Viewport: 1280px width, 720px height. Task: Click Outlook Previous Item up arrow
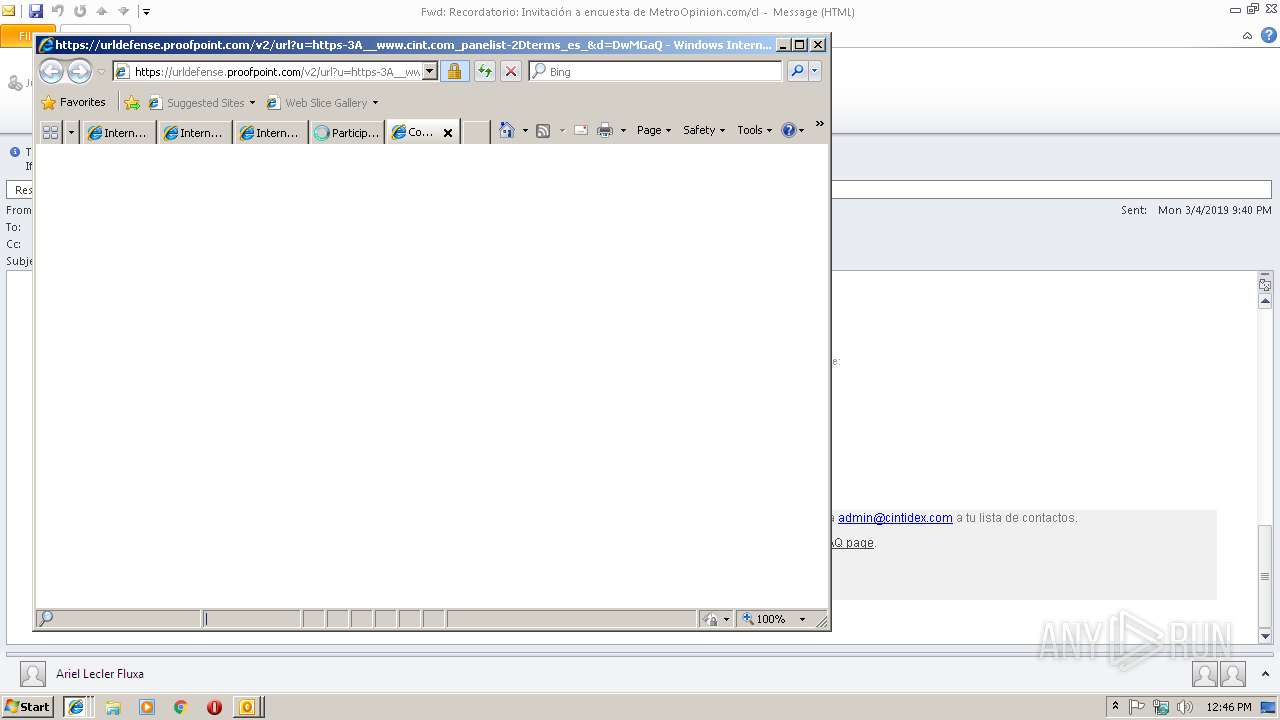click(x=102, y=11)
